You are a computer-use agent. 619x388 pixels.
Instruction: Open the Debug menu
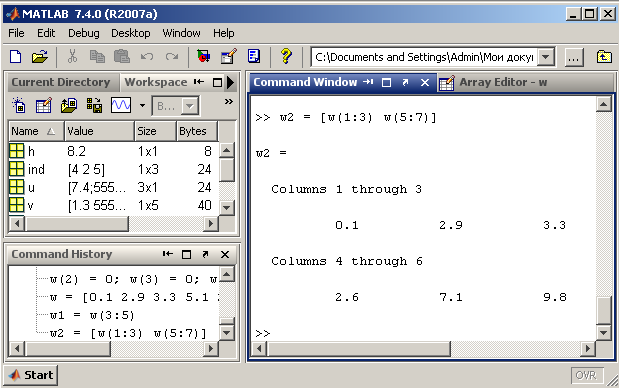(x=84, y=33)
